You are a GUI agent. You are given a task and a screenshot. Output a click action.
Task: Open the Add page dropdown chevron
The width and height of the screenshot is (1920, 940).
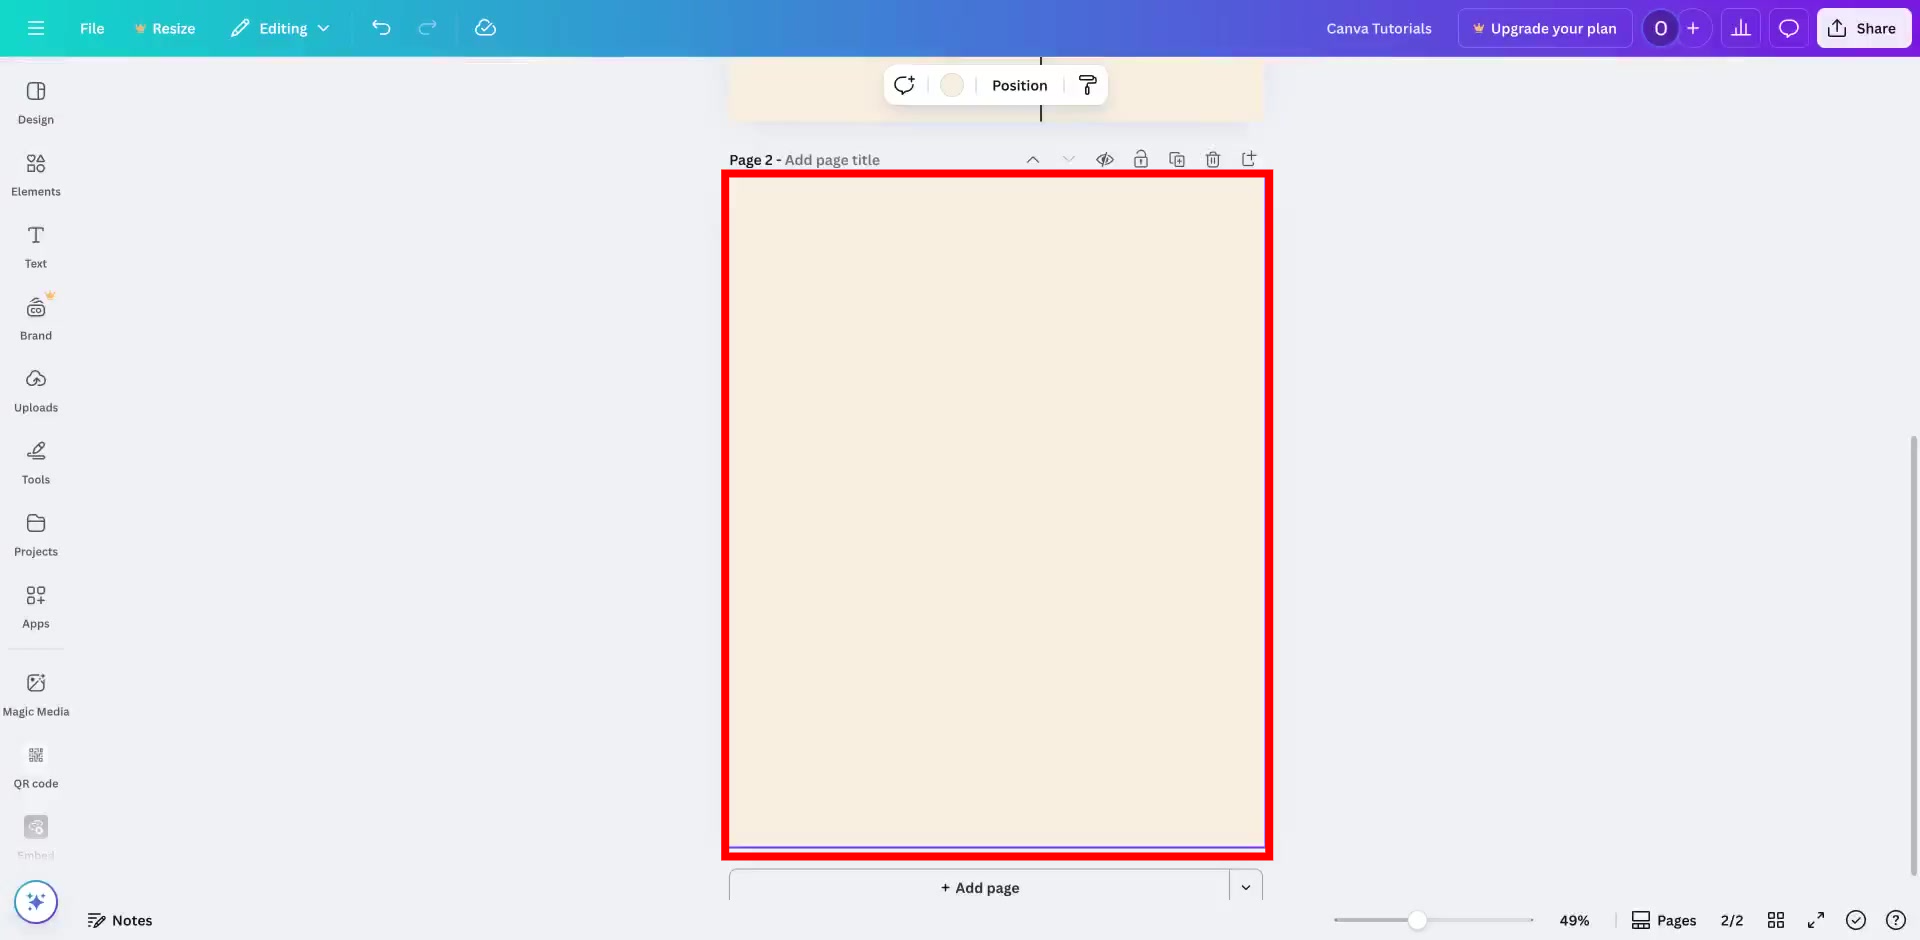(1246, 887)
